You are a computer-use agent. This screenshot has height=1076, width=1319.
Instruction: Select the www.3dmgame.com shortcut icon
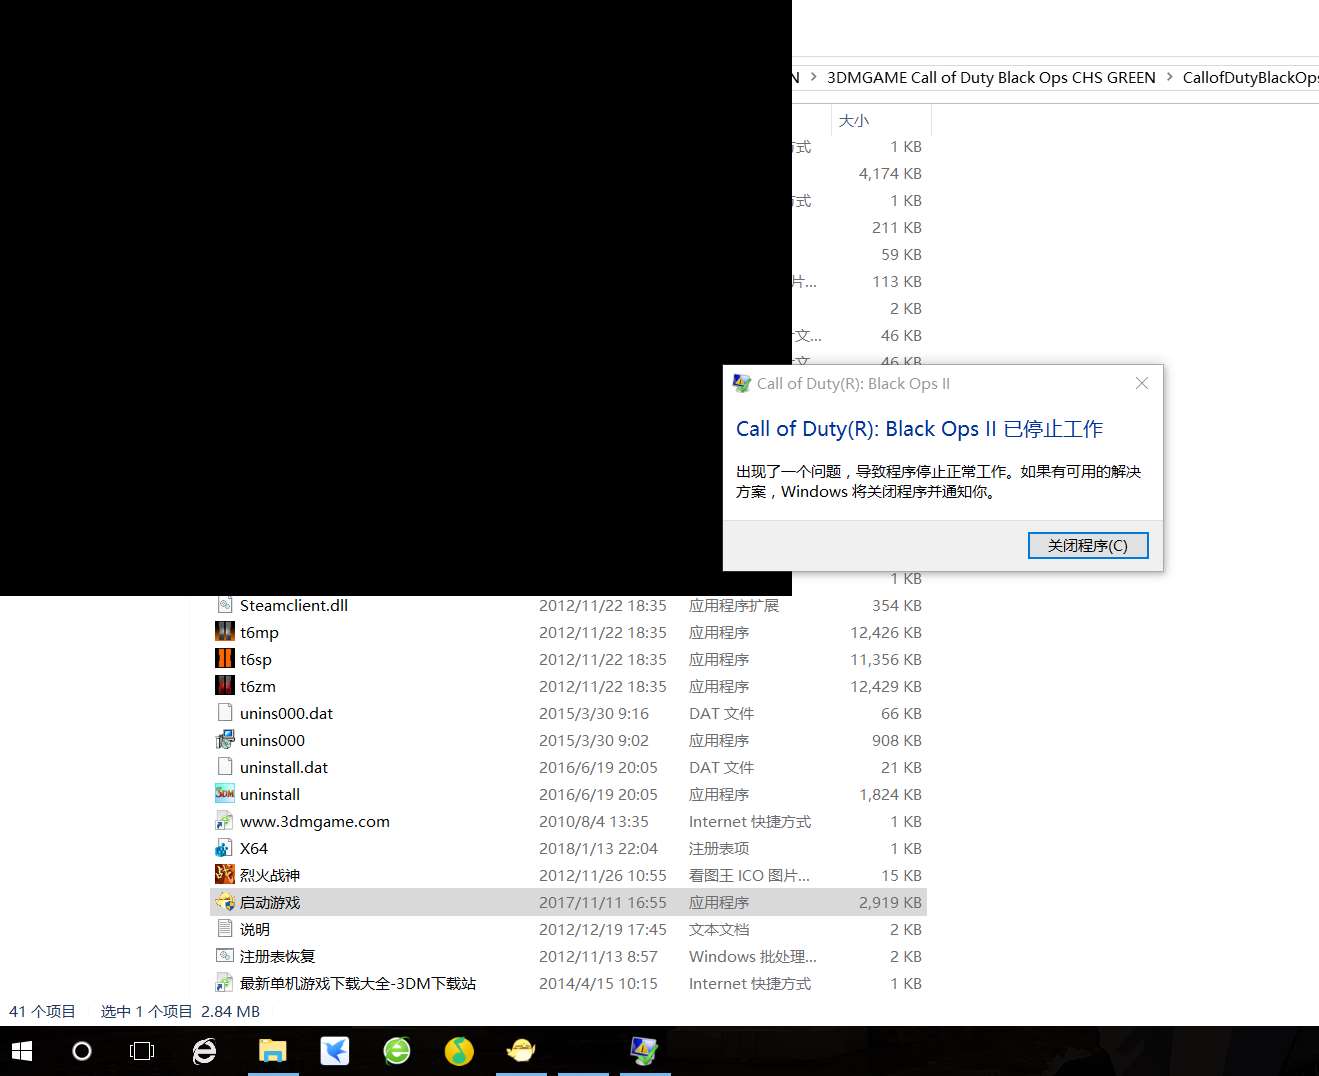click(225, 821)
